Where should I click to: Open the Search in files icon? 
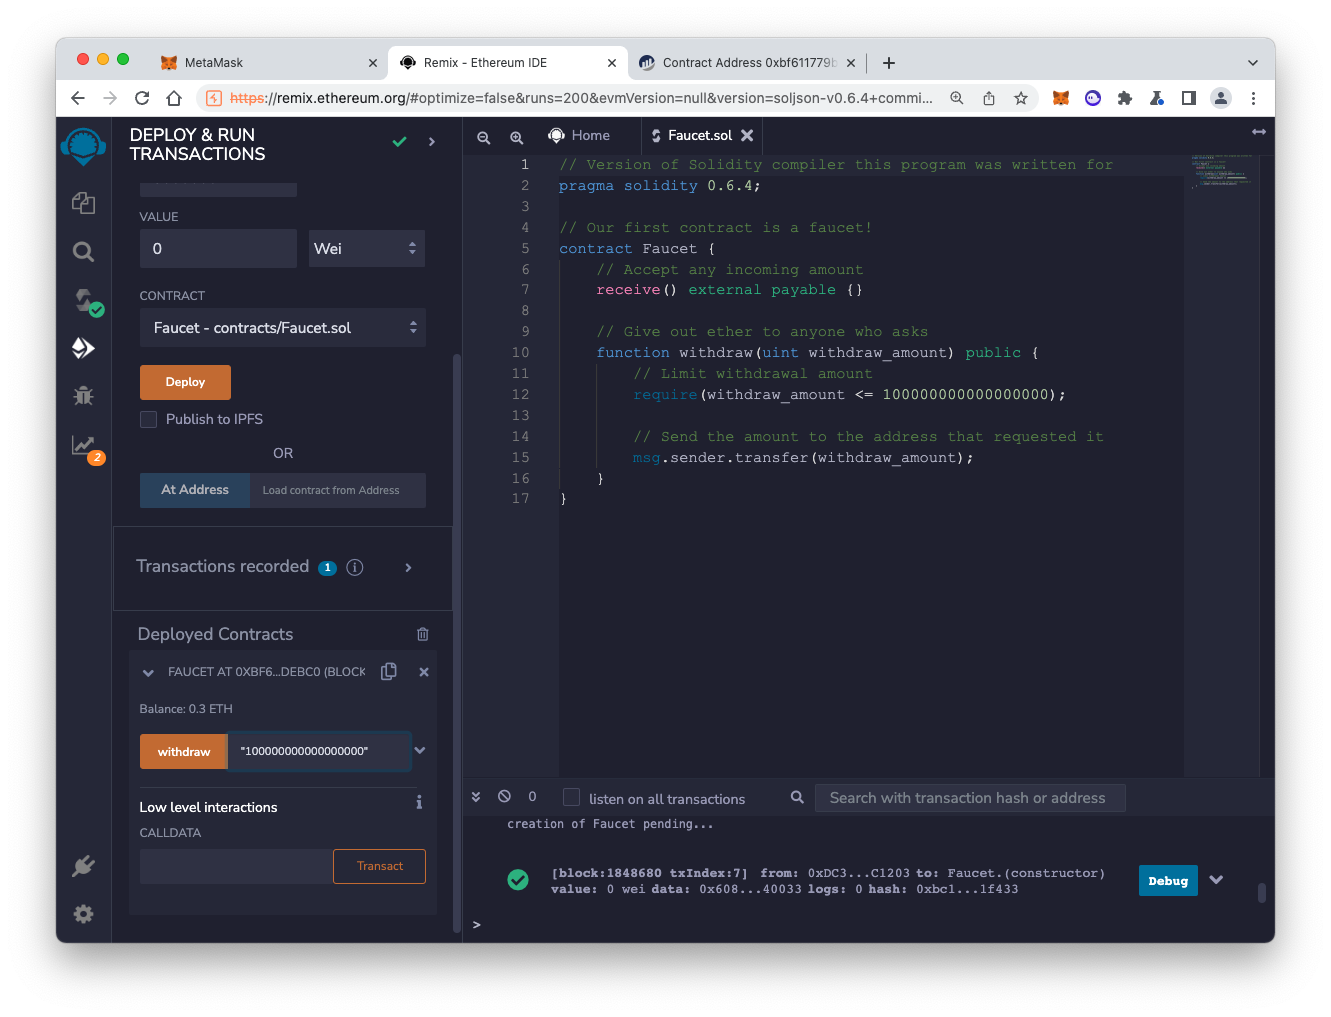pyautogui.click(x=83, y=252)
